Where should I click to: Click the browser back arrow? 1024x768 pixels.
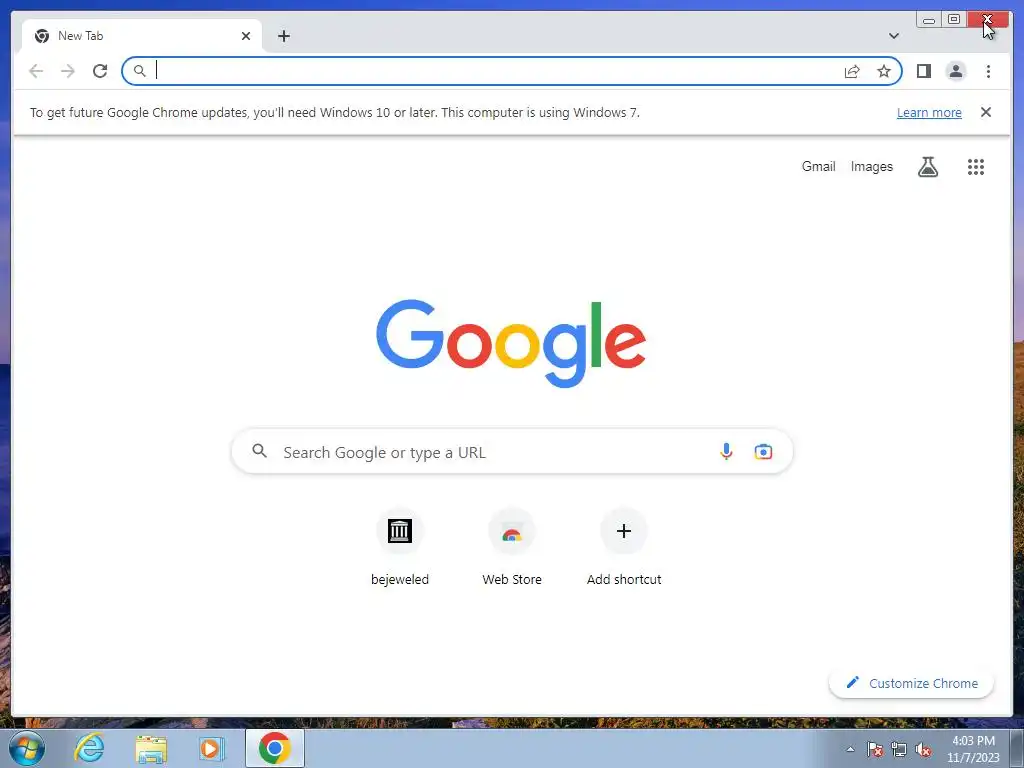click(x=36, y=71)
